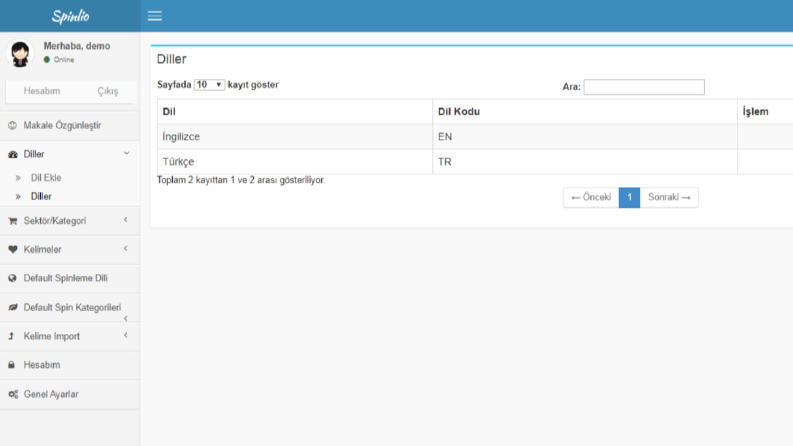Image resolution: width=793 pixels, height=446 pixels.
Task: Click the Spinlio logo
Action: [x=70, y=16]
